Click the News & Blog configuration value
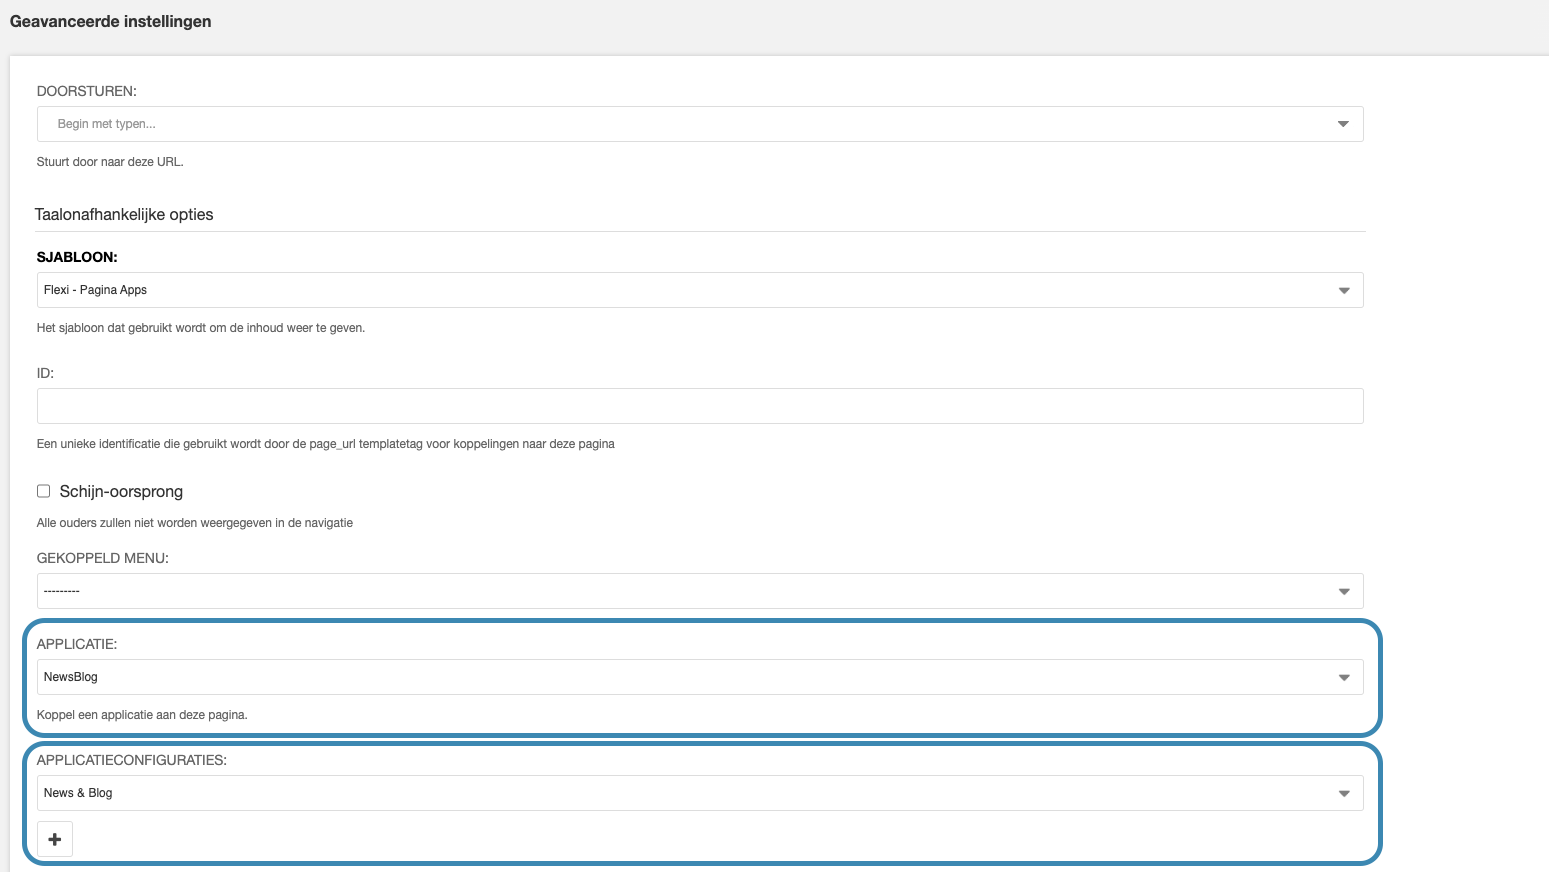 (78, 792)
